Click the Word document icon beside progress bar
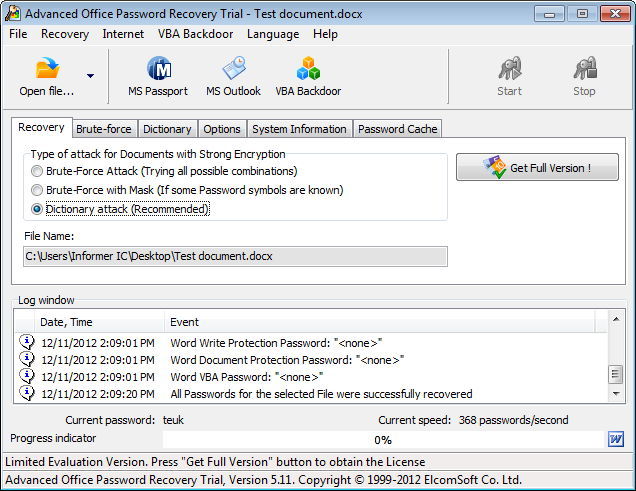The height and width of the screenshot is (491, 636). pos(616,439)
